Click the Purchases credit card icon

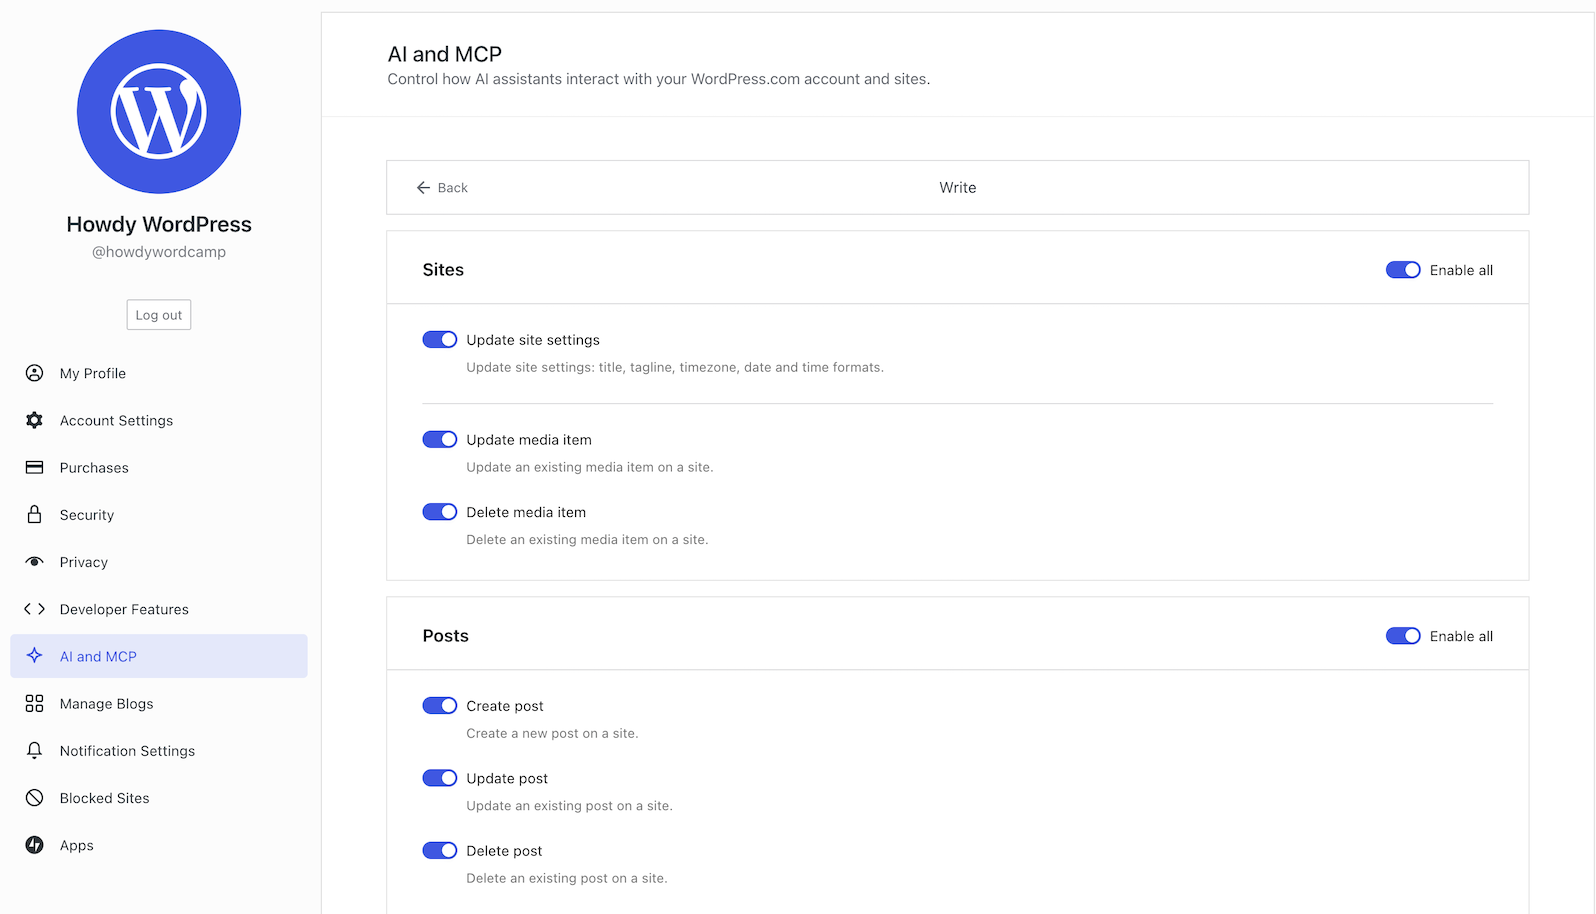(x=34, y=467)
